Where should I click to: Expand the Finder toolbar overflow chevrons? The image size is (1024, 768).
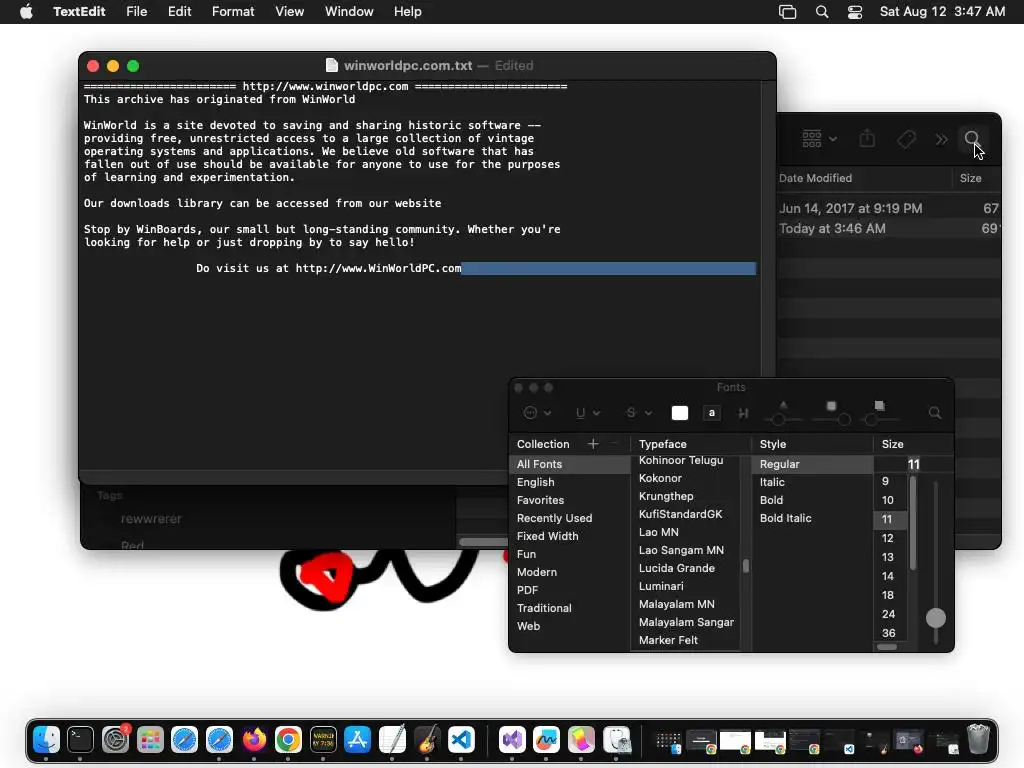pos(941,139)
